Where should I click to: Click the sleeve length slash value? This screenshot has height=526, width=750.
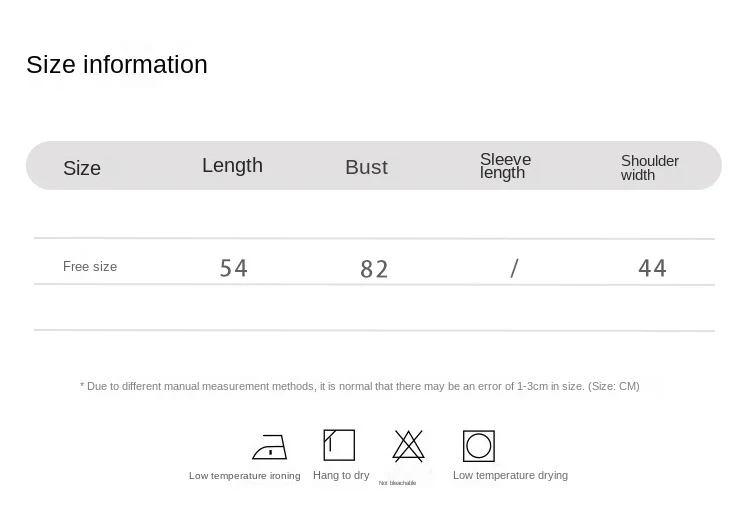pos(514,268)
